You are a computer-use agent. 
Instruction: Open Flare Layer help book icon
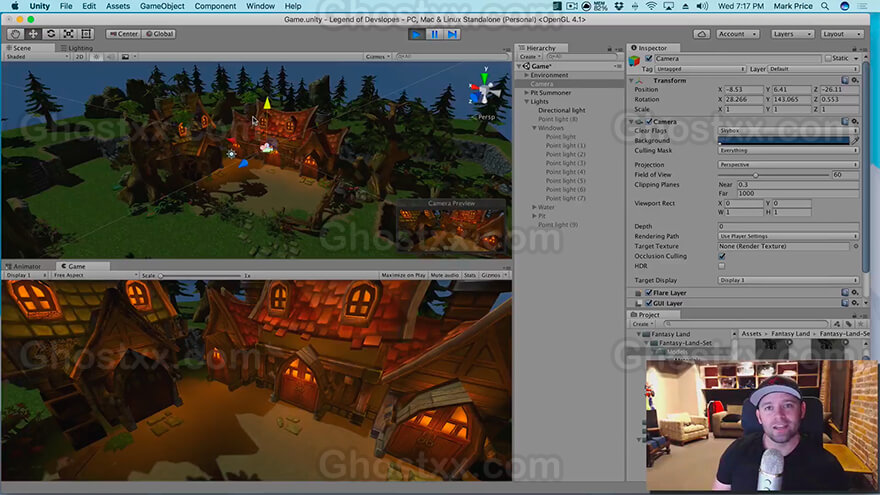(845, 292)
